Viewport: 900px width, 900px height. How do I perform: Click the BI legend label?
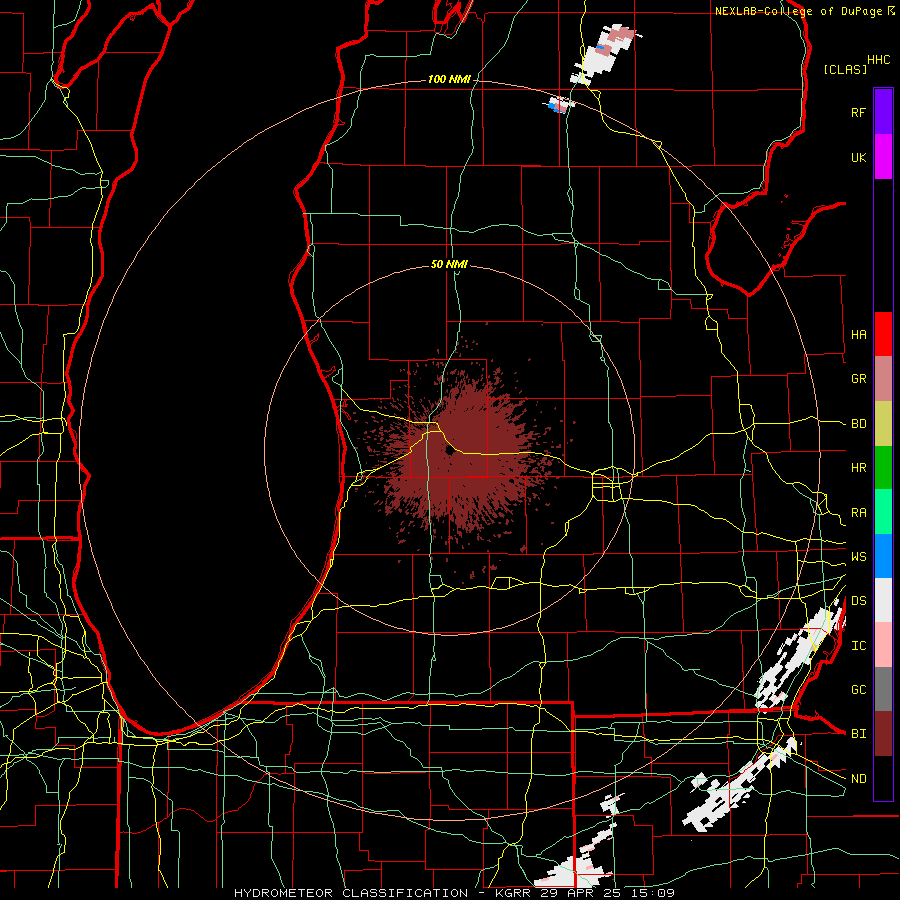(x=859, y=734)
